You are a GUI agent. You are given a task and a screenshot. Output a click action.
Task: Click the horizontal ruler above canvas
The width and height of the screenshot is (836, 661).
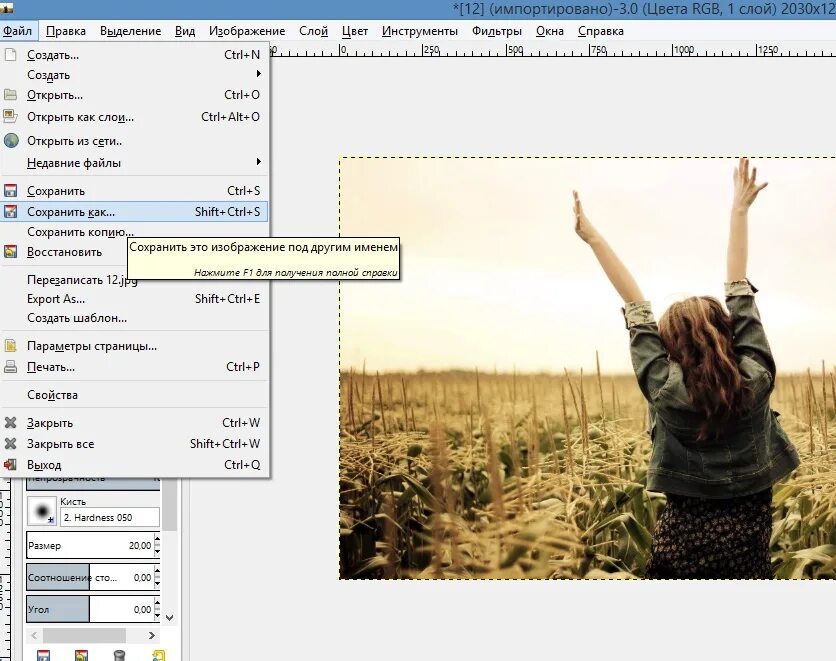[553, 50]
